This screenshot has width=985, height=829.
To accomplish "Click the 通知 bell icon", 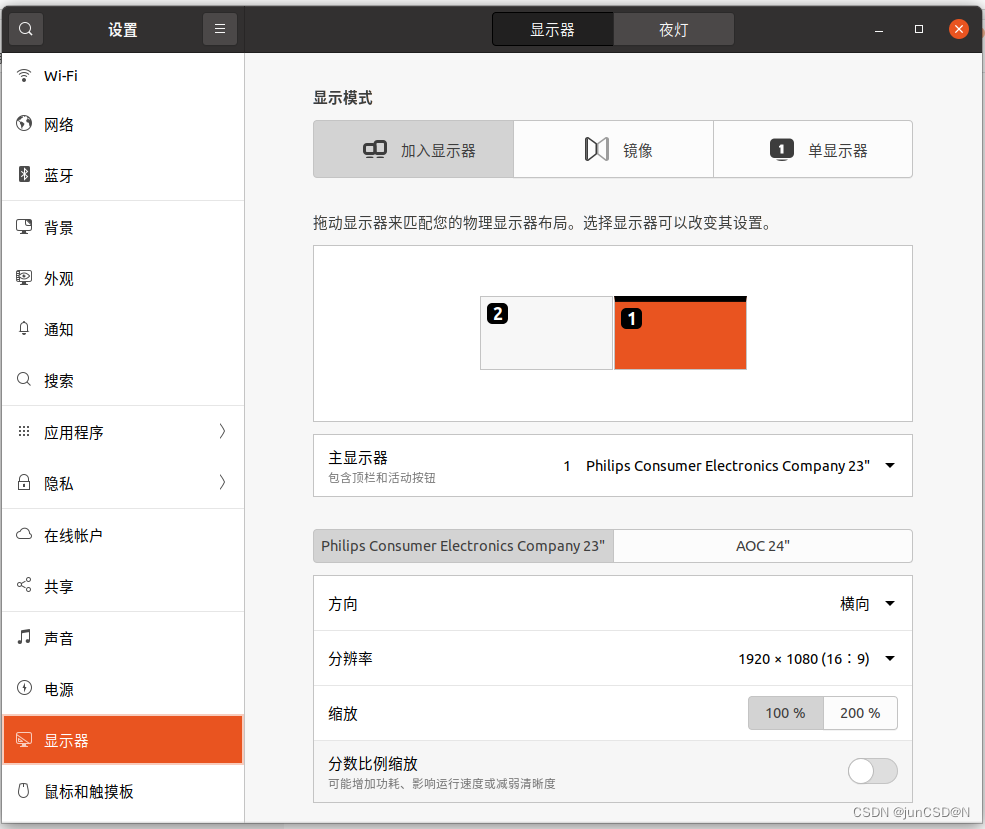I will pos(24,328).
